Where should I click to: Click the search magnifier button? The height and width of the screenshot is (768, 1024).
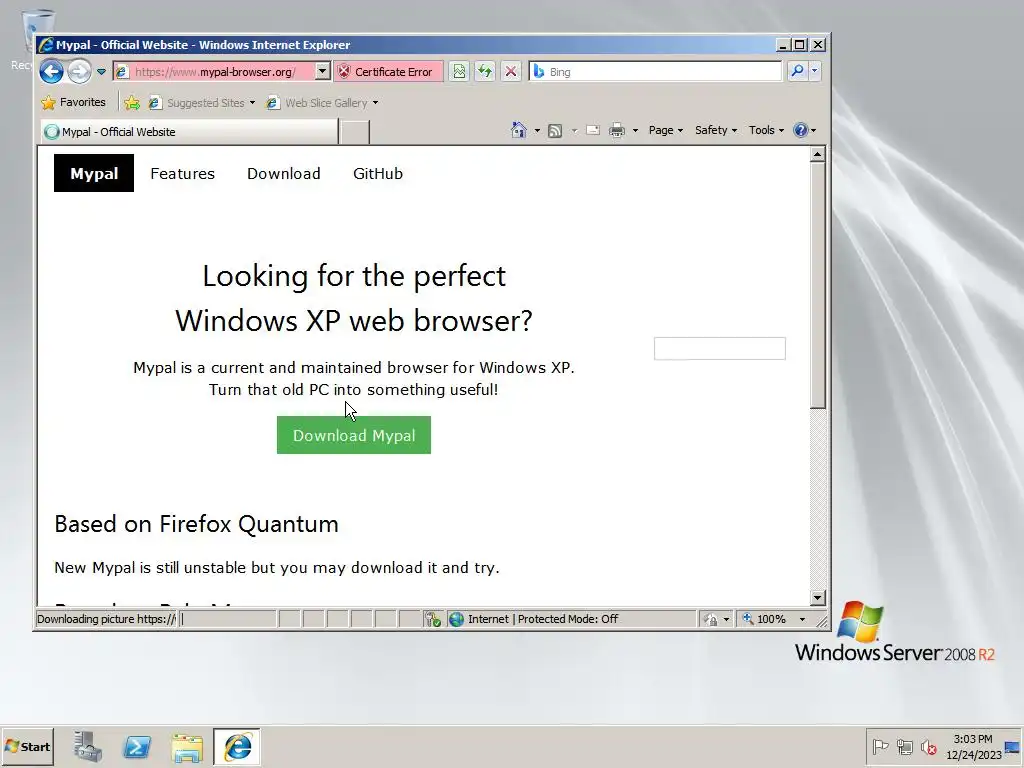797,71
